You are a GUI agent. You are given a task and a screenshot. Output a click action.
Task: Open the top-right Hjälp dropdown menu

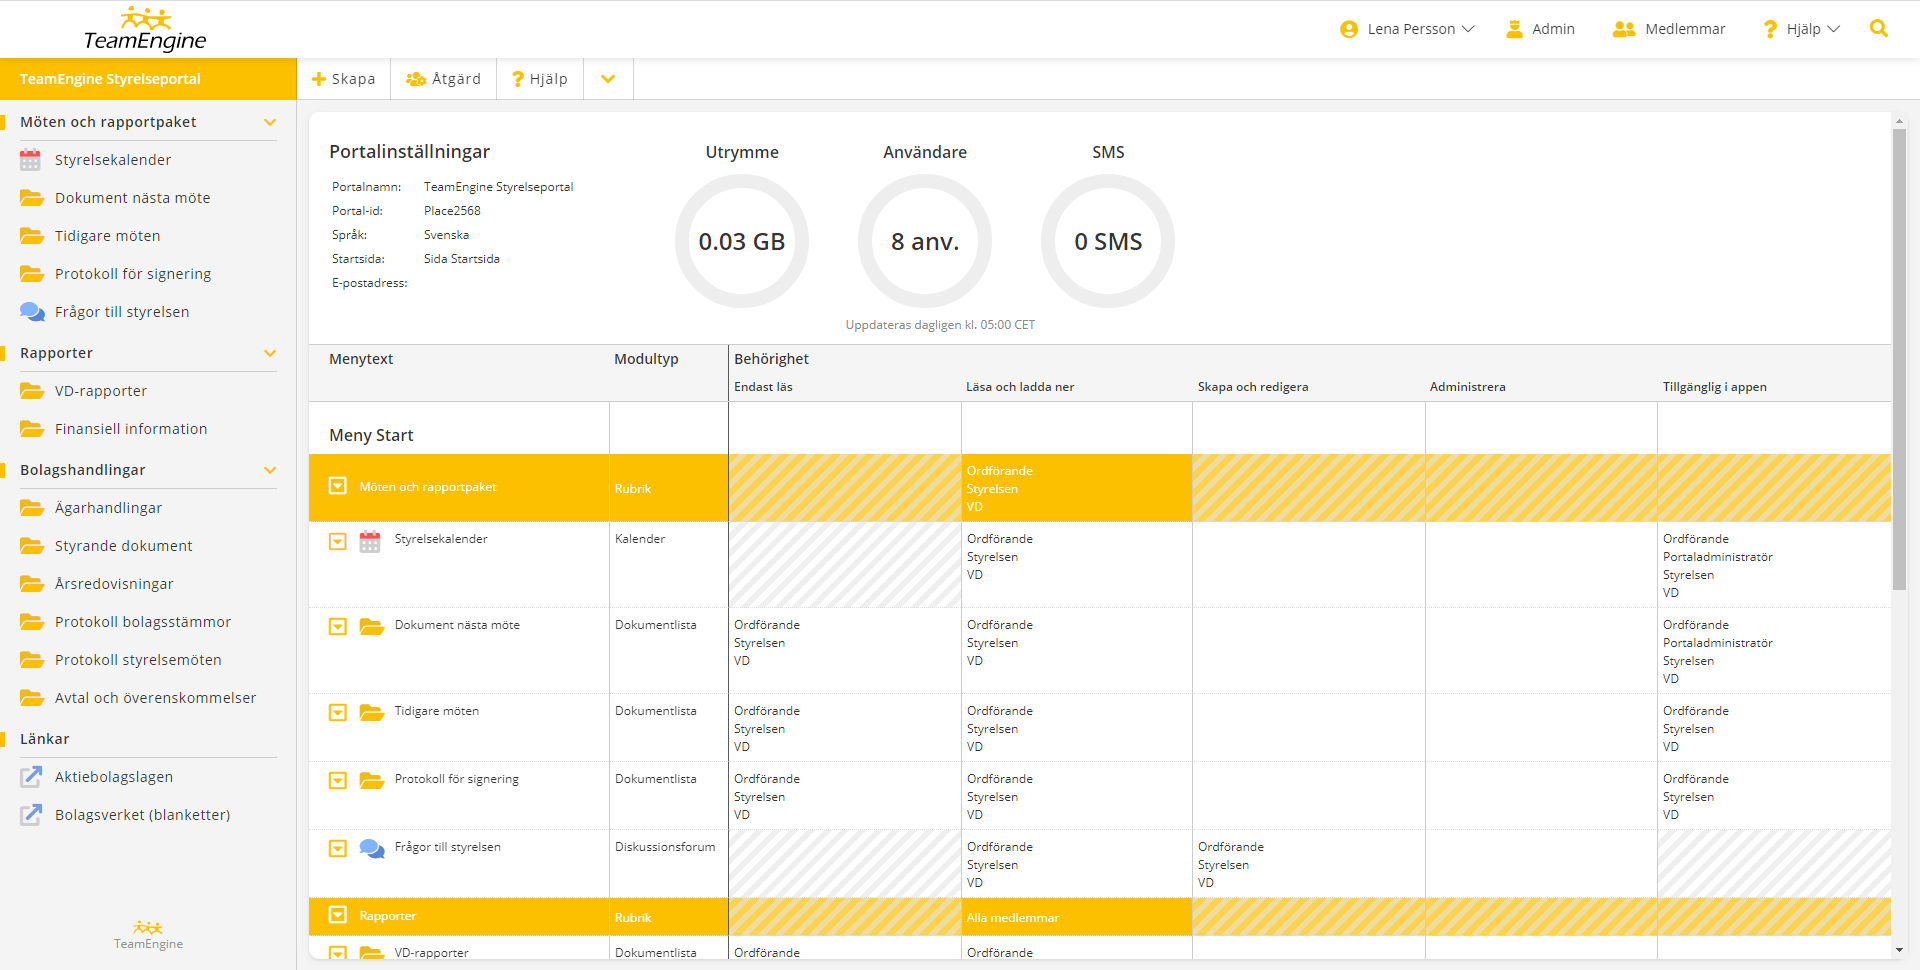tap(1802, 29)
